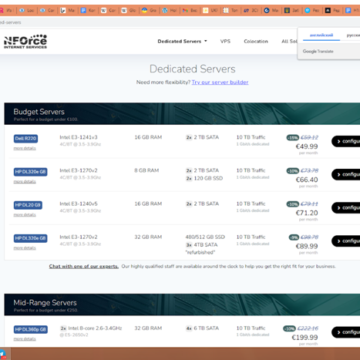
Task: Click the discount badge beside the €89.99 price
Action: (x=294, y=237)
